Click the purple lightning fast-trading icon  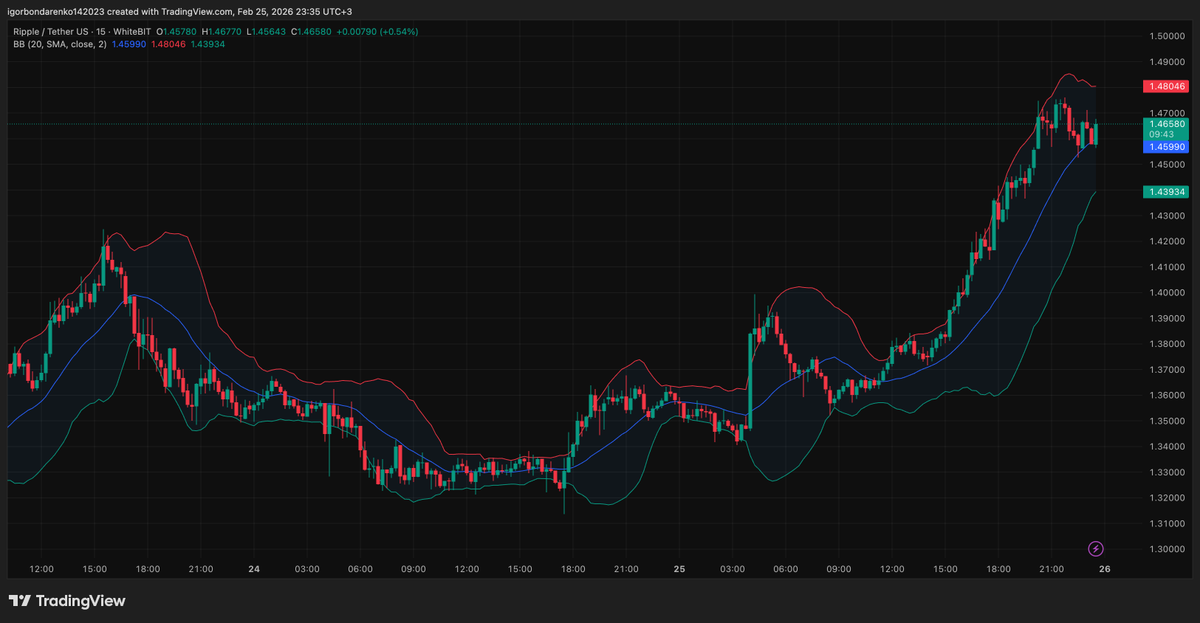point(1096,546)
